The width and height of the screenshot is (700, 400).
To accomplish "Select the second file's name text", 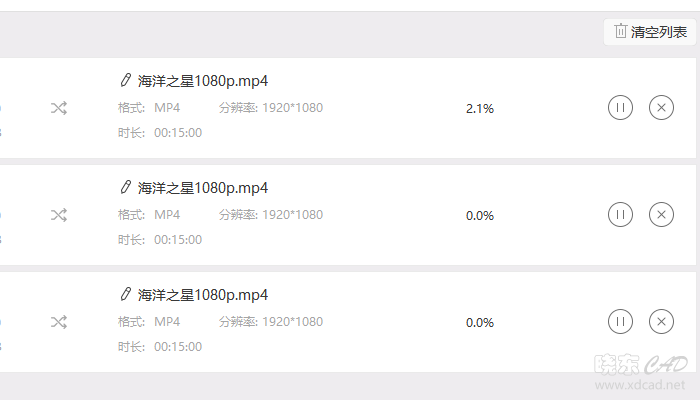I will 203,188.
